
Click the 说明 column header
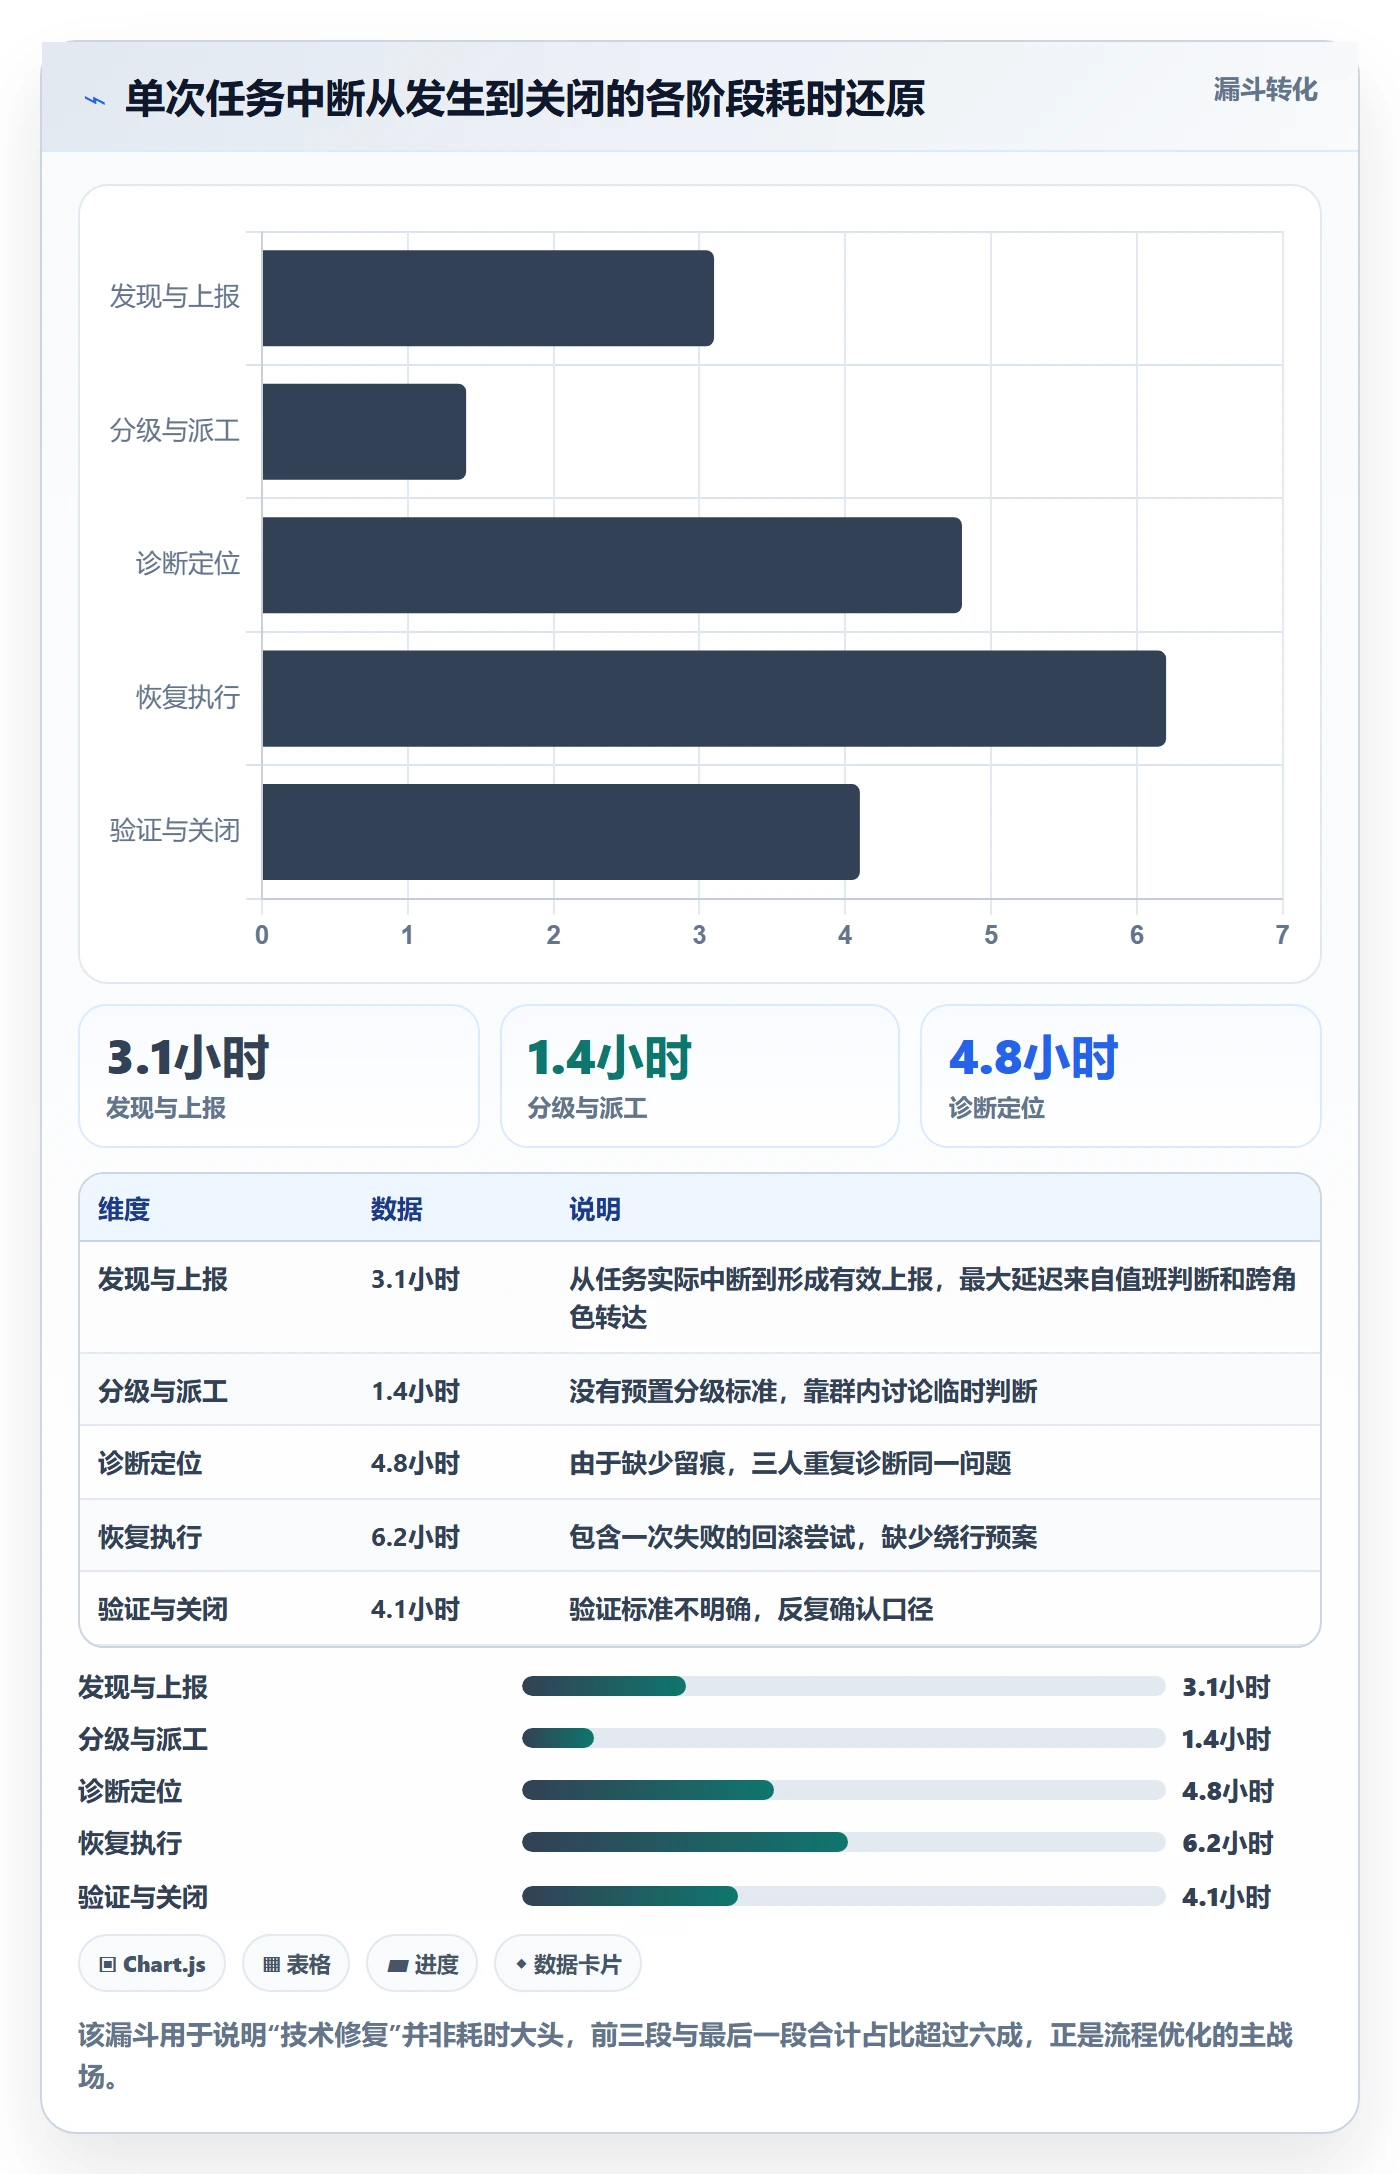pyautogui.click(x=595, y=1209)
